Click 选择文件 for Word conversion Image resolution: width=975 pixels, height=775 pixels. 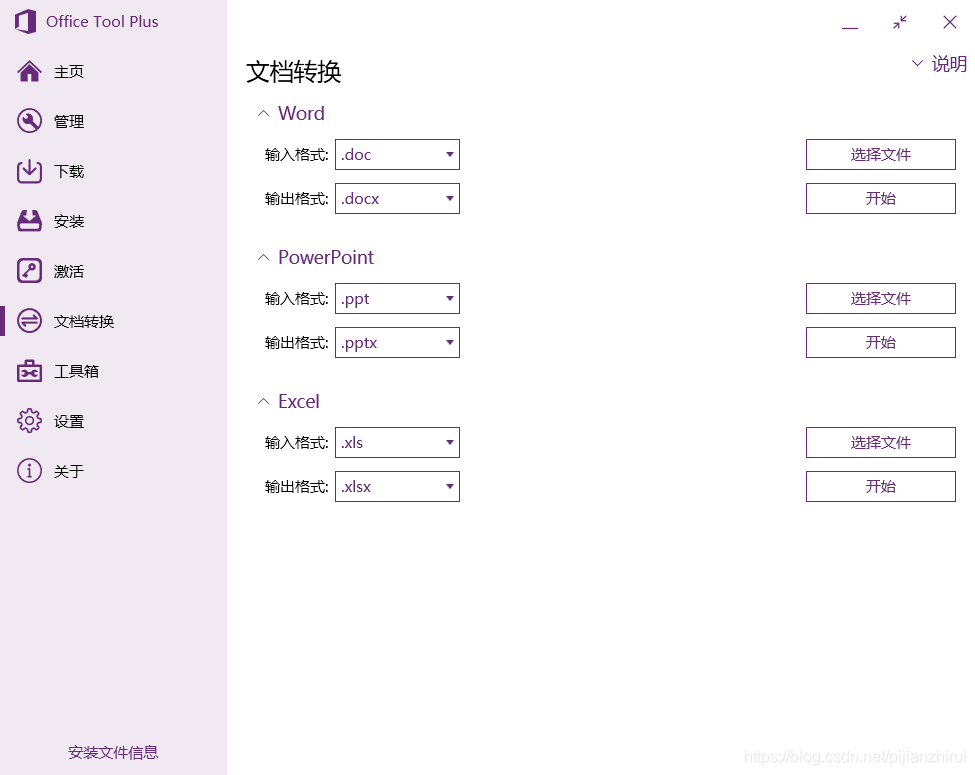coord(880,154)
